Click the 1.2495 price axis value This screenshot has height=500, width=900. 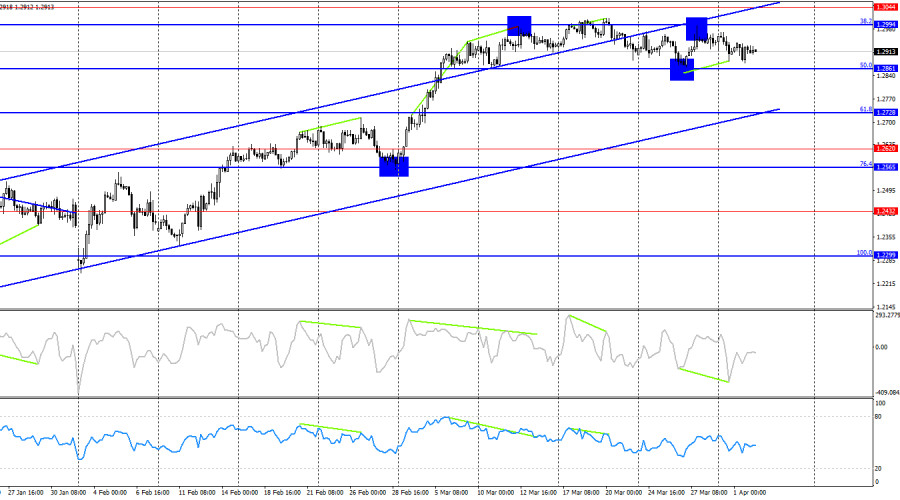coord(886,191)
